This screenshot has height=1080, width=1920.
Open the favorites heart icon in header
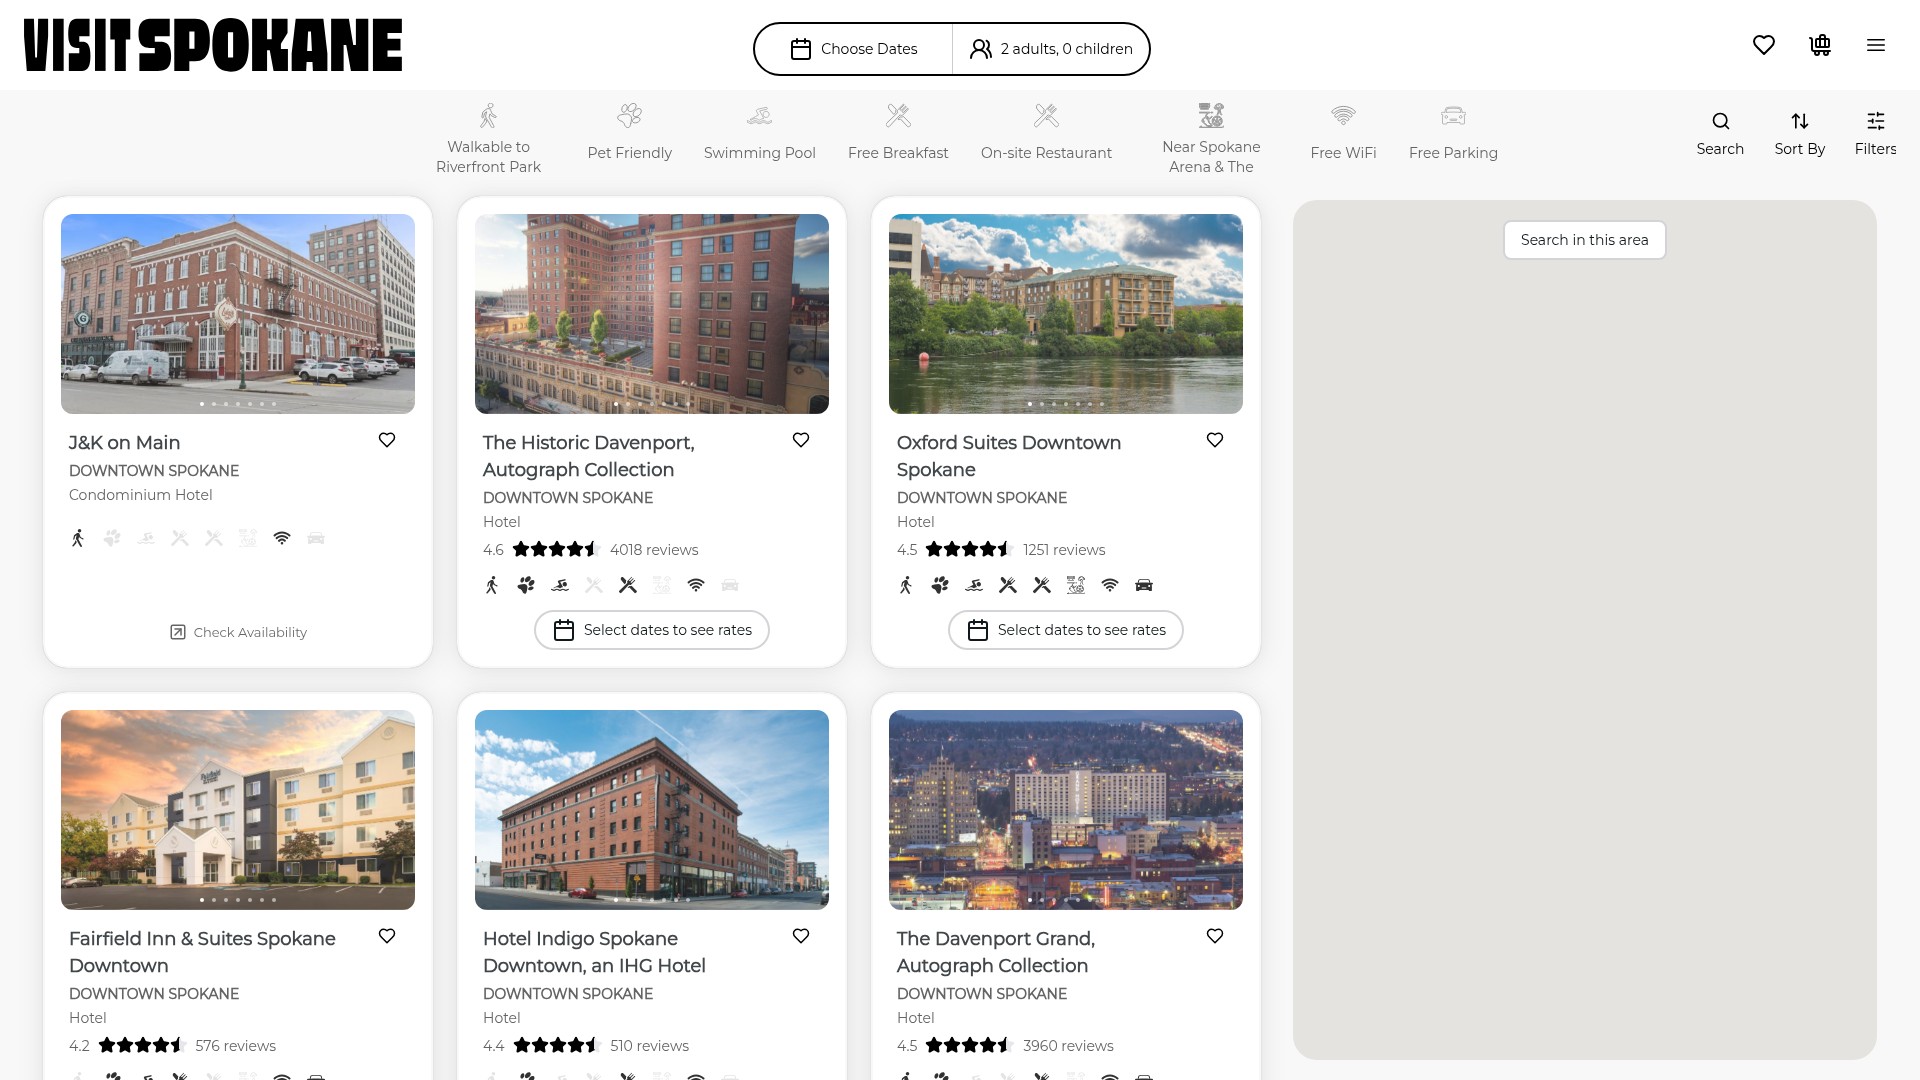(1764, 45)
